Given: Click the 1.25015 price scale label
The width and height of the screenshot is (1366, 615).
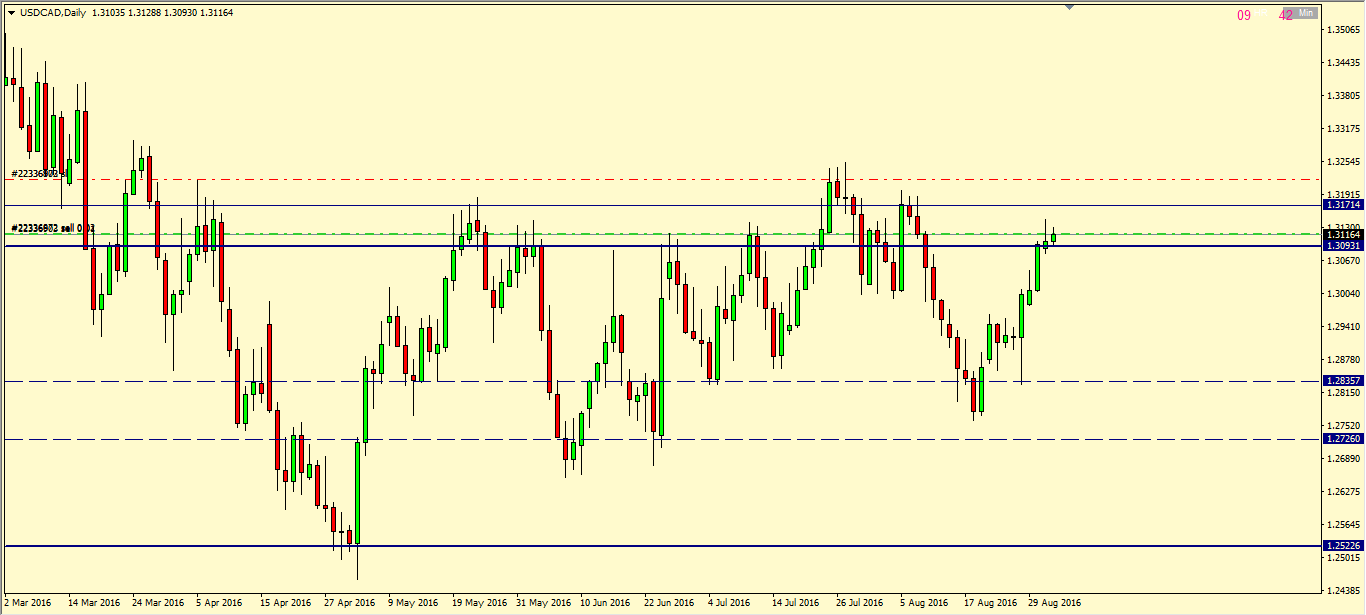Looking at the screenshot, I should coord(1344,558).
